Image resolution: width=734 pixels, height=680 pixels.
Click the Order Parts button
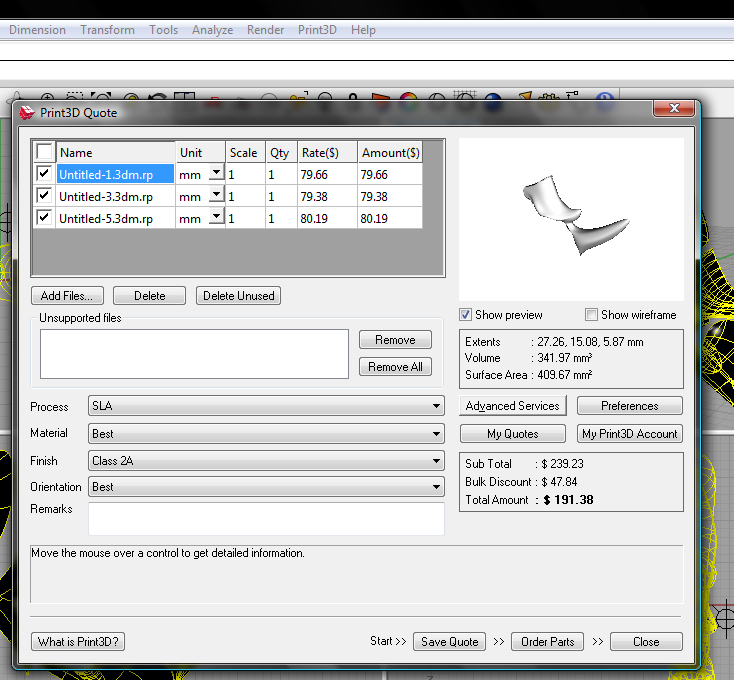point(547,642)
